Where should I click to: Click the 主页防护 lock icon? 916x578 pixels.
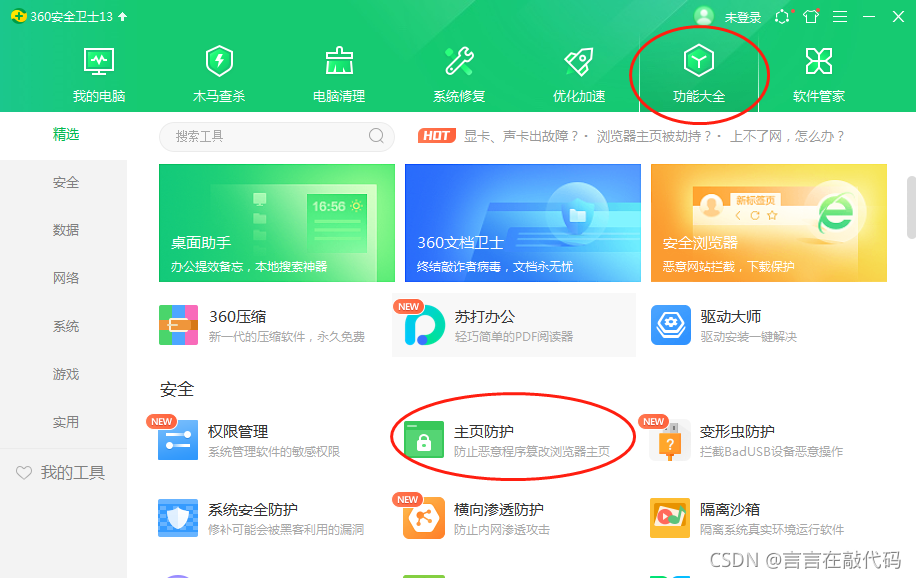click(424, 440)
